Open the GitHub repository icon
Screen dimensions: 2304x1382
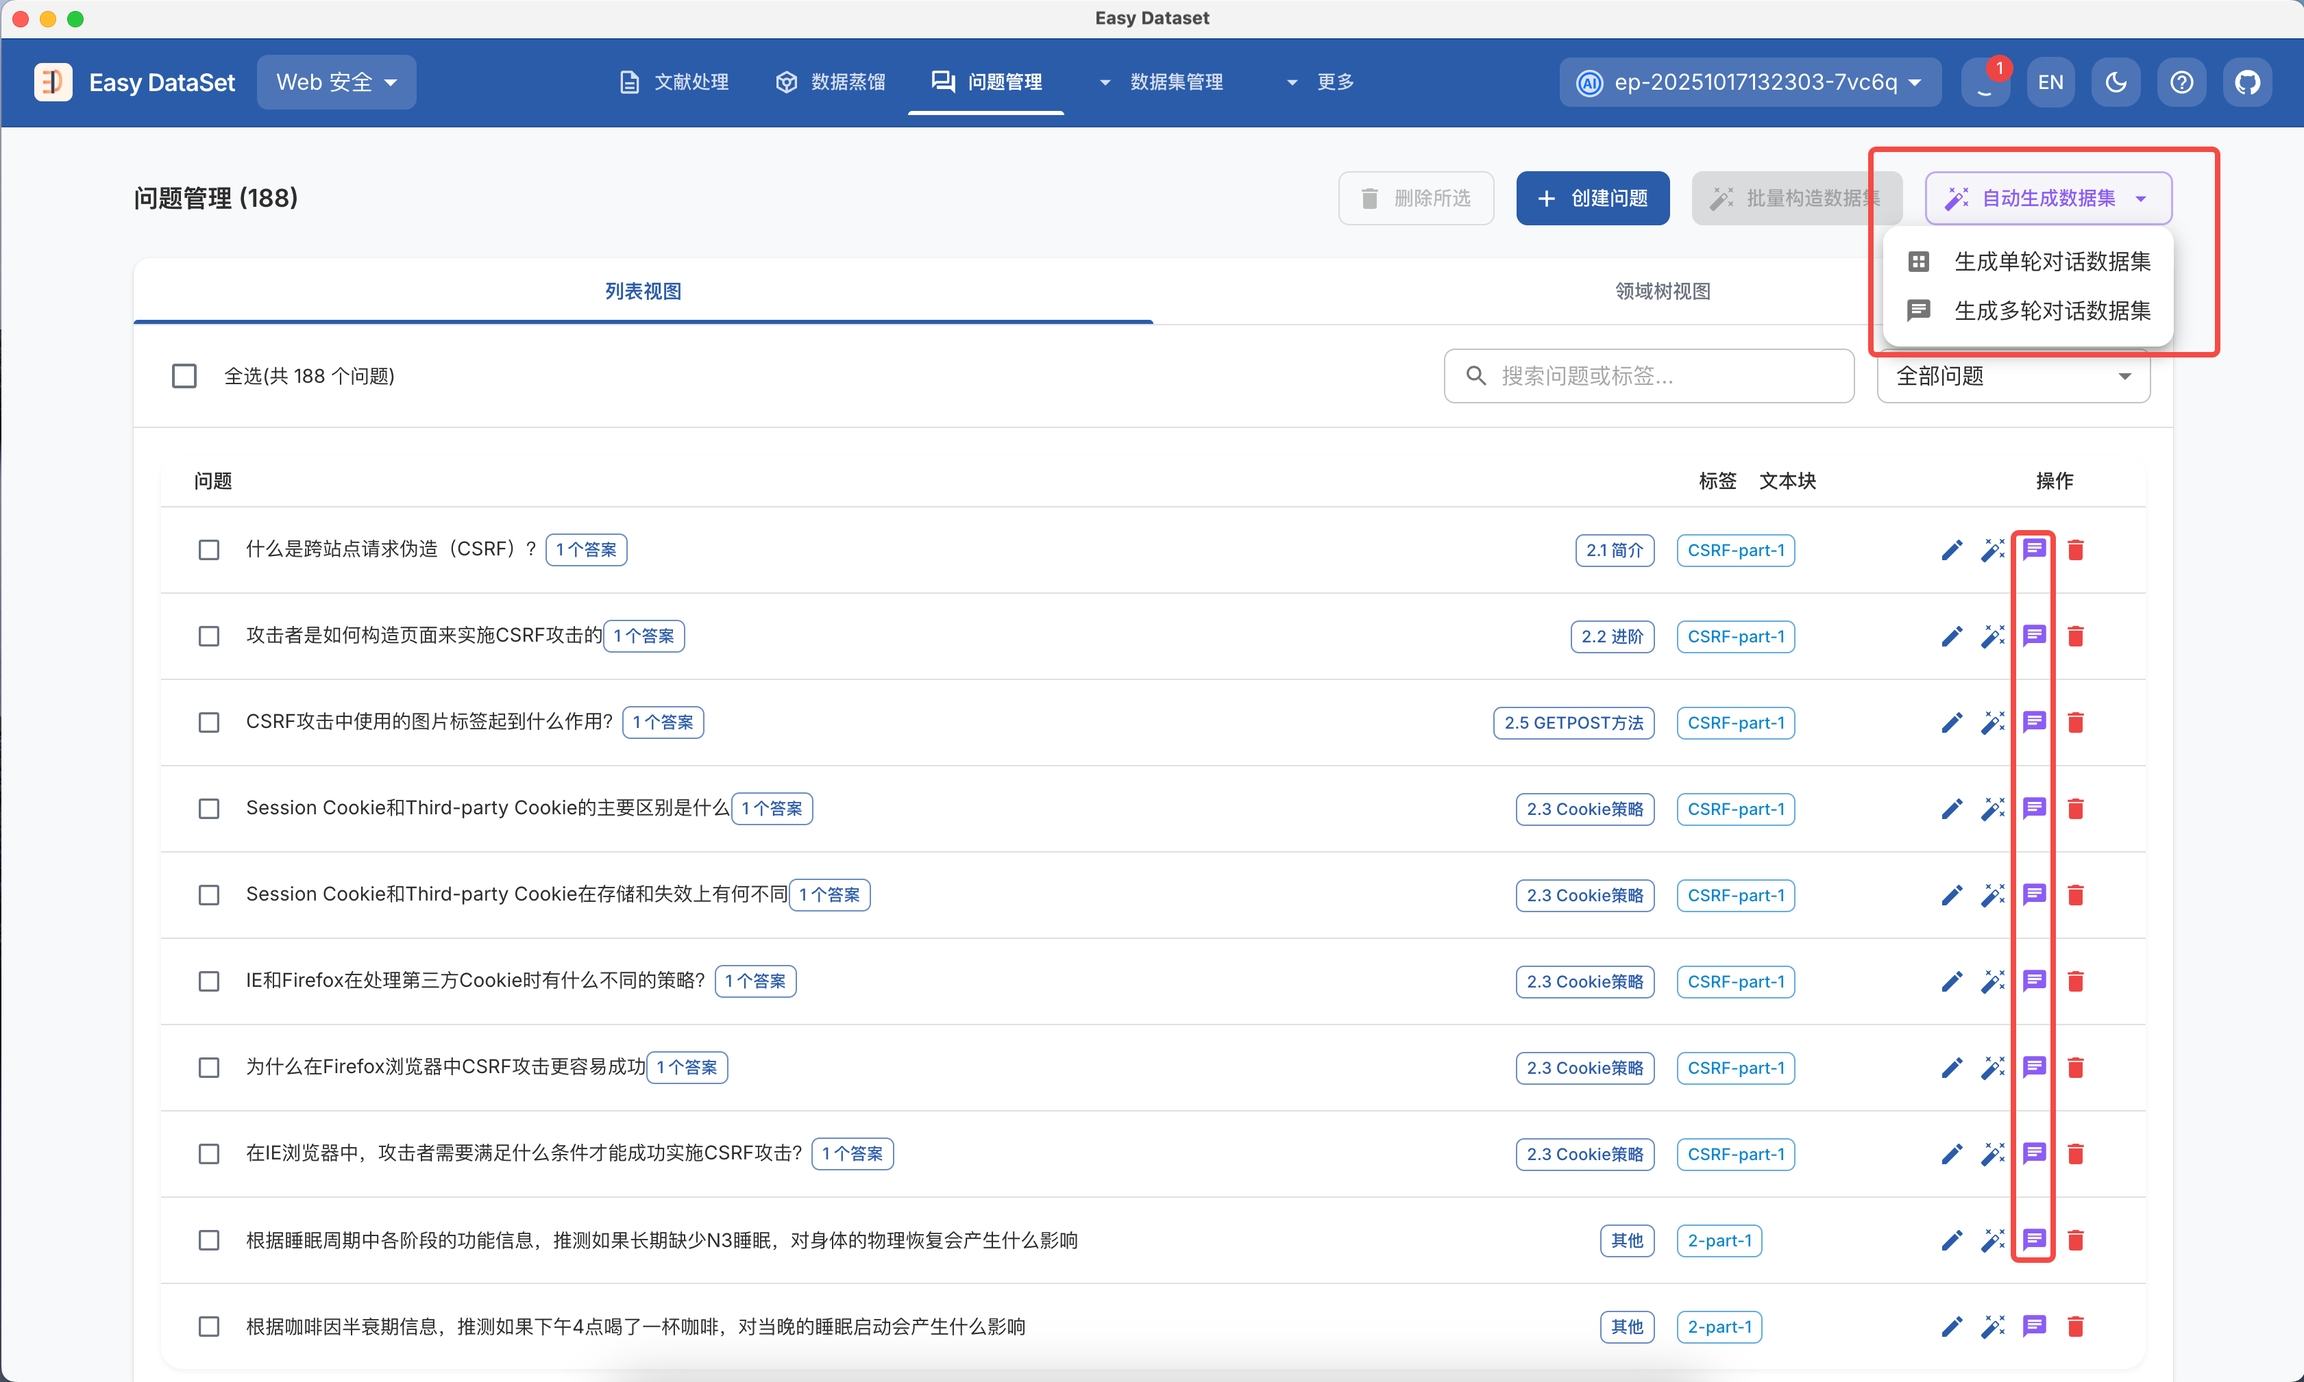coord(2247,82)
